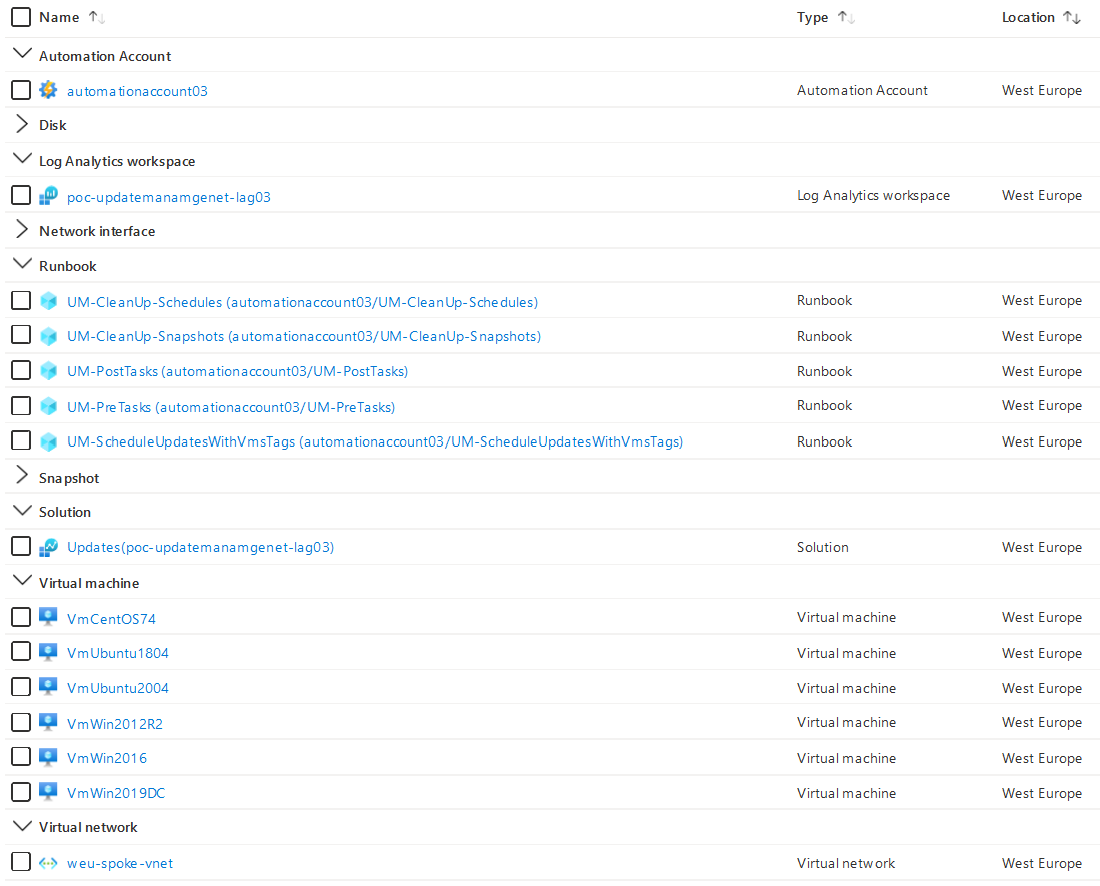The image size is (1100, 886).
Task: Click the Name column header
Action: point(59,18)
